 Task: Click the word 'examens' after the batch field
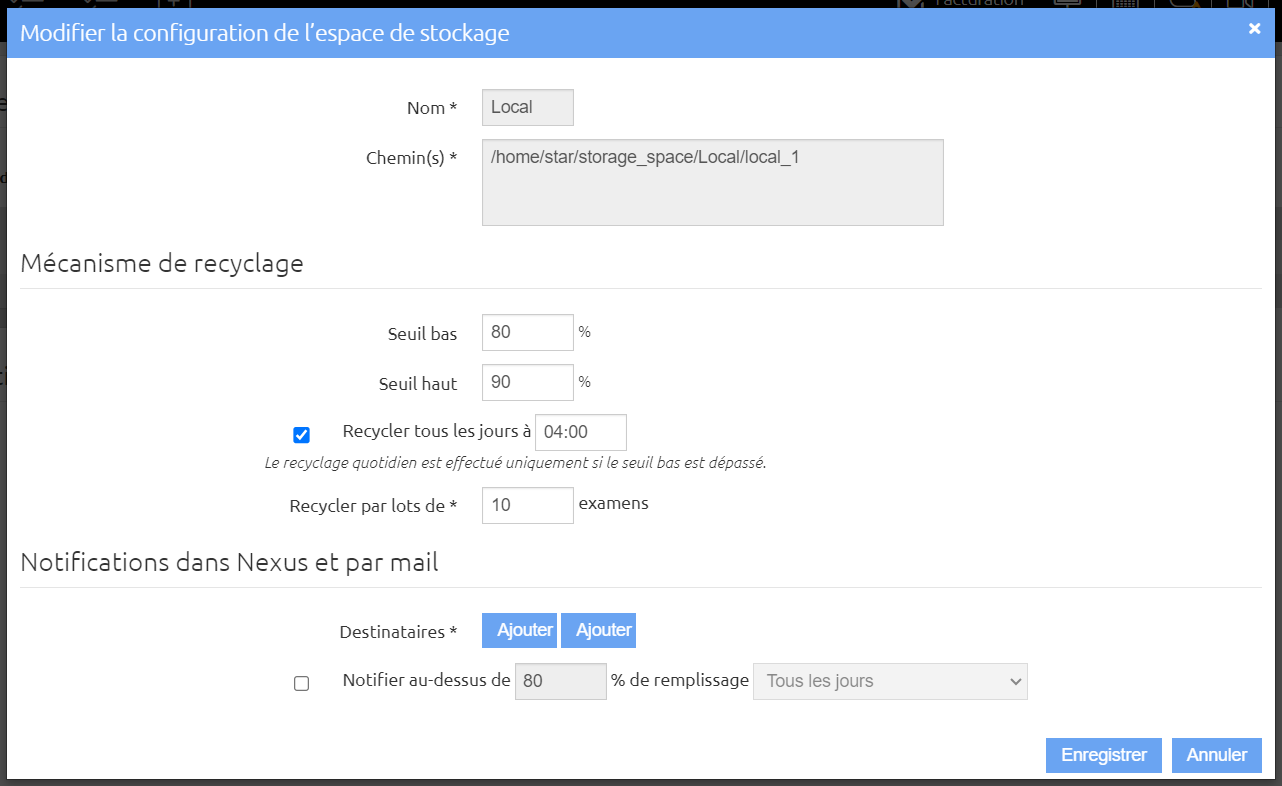[x=614, y=503]
